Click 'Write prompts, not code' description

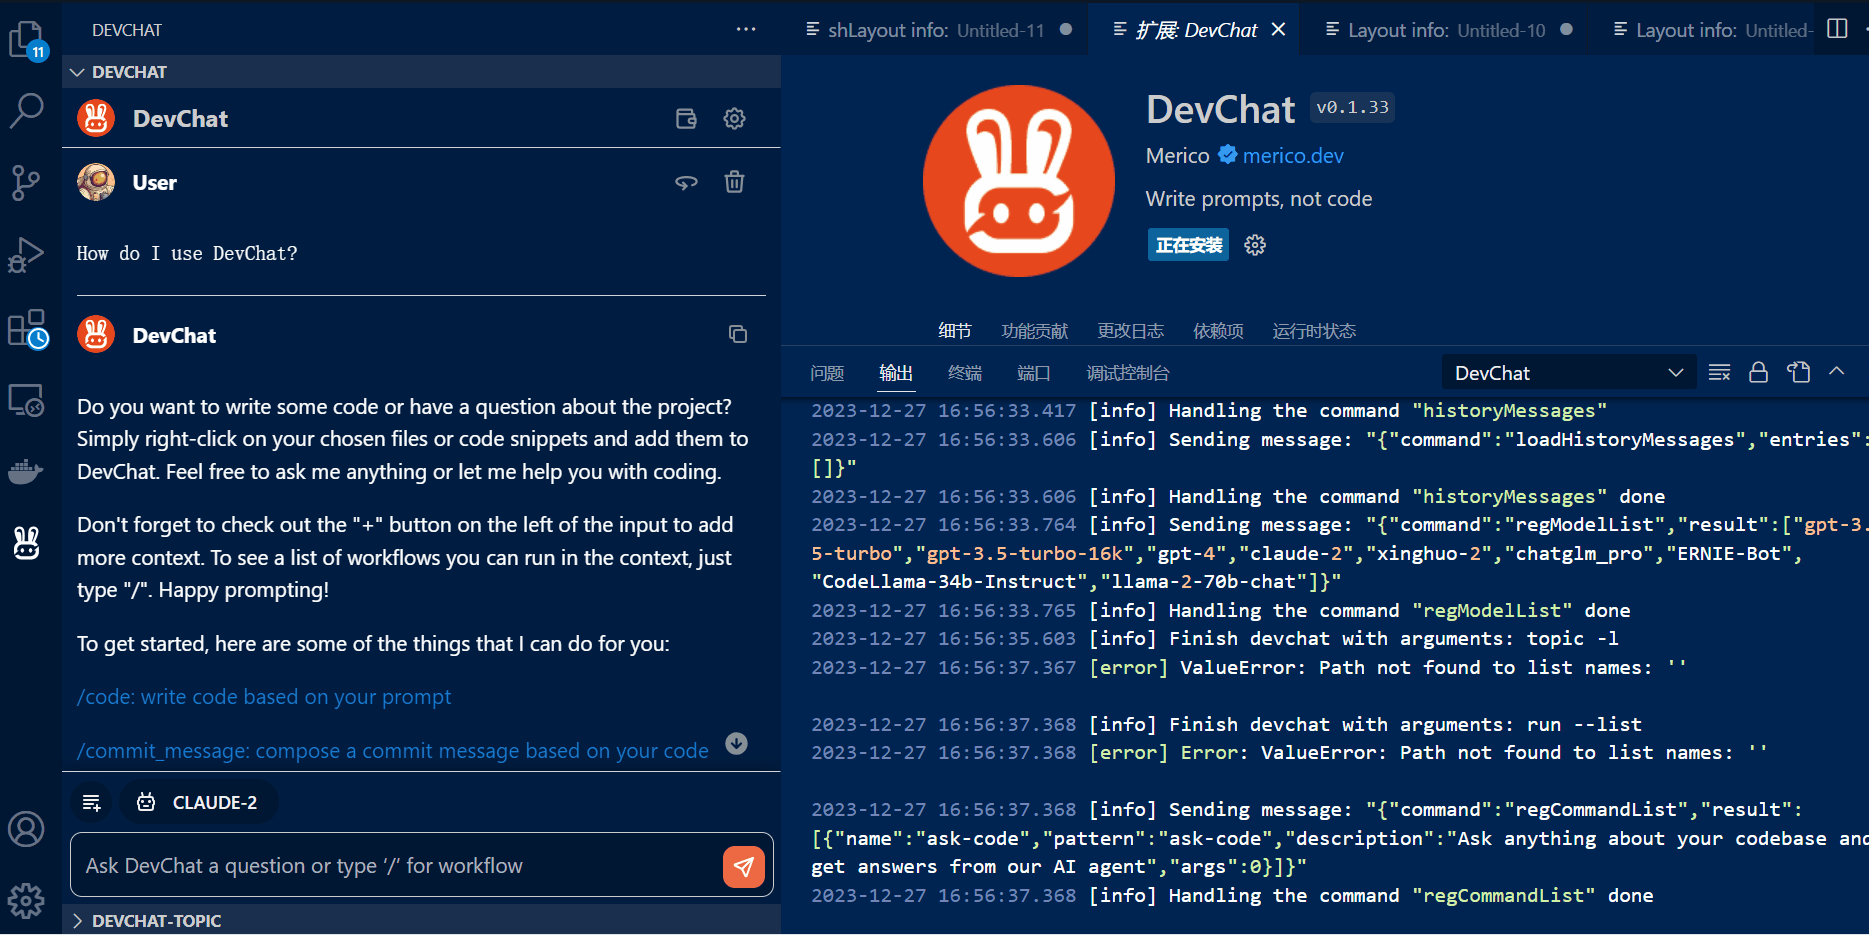(1259, 199)
